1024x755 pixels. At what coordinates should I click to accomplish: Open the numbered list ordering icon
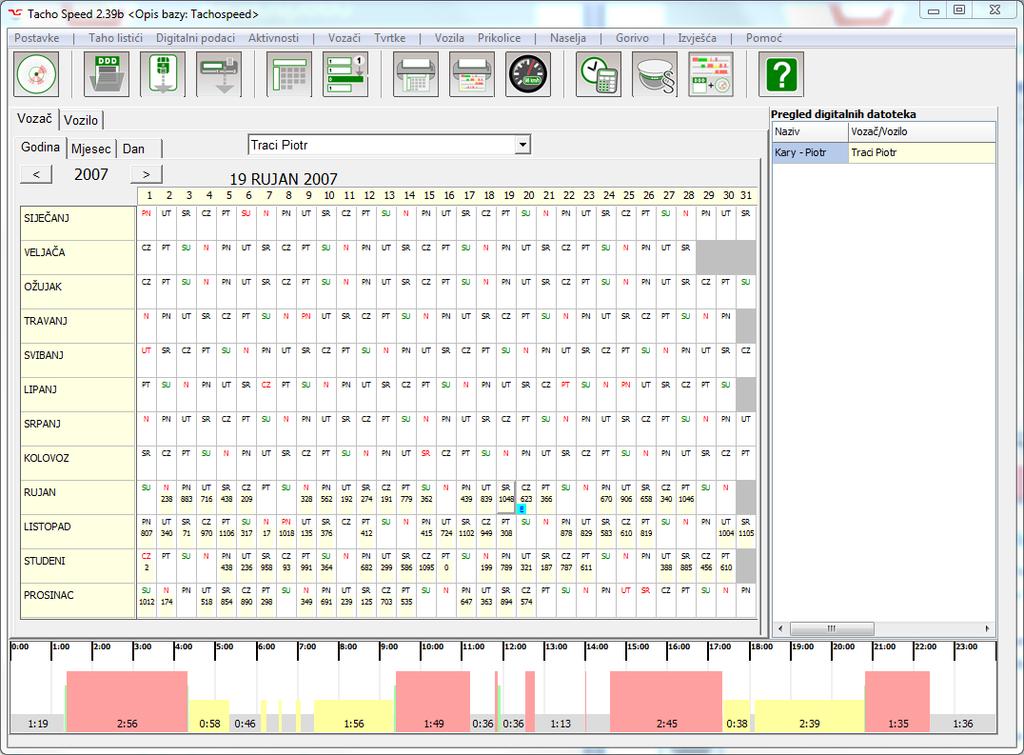point(345,74)
